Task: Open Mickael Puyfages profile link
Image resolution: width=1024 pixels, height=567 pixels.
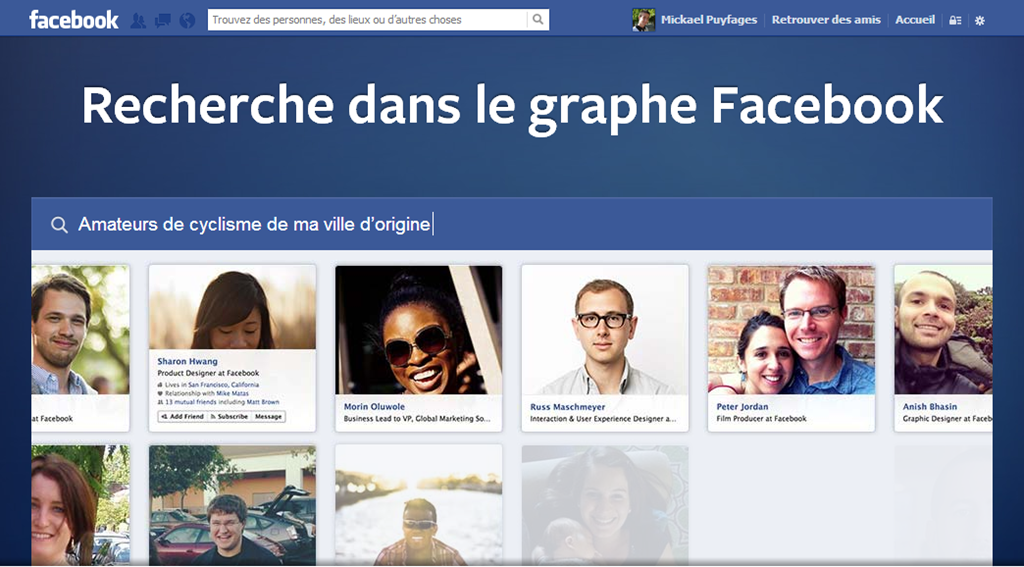Action: pyautogui.click(x=709, y=20)
